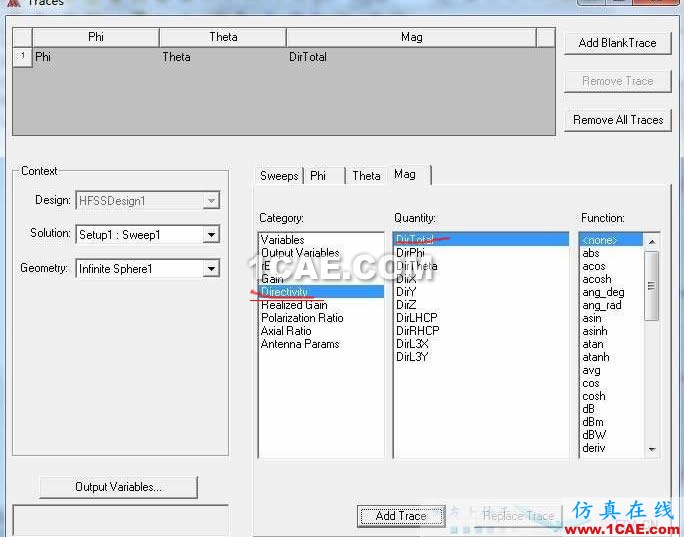
Task: Select abs function
Action: (611, 253)
